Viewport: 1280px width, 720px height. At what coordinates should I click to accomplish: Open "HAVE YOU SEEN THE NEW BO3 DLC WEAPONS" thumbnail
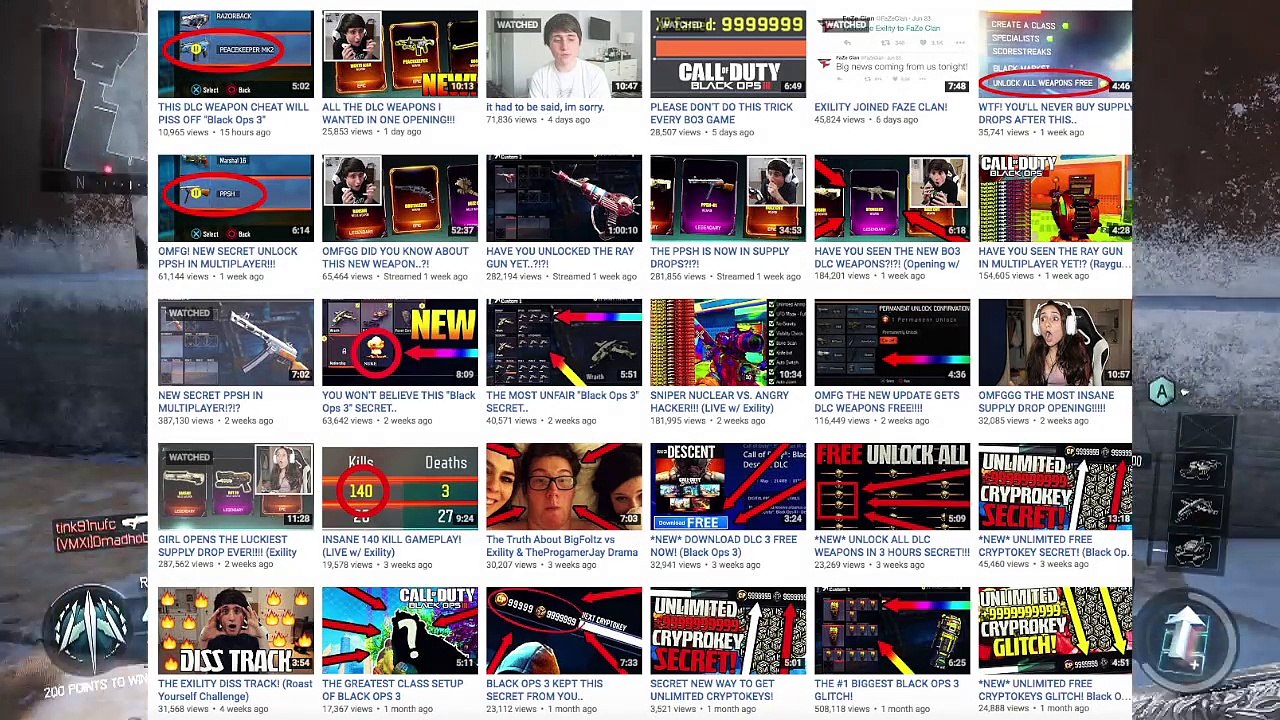892,198
